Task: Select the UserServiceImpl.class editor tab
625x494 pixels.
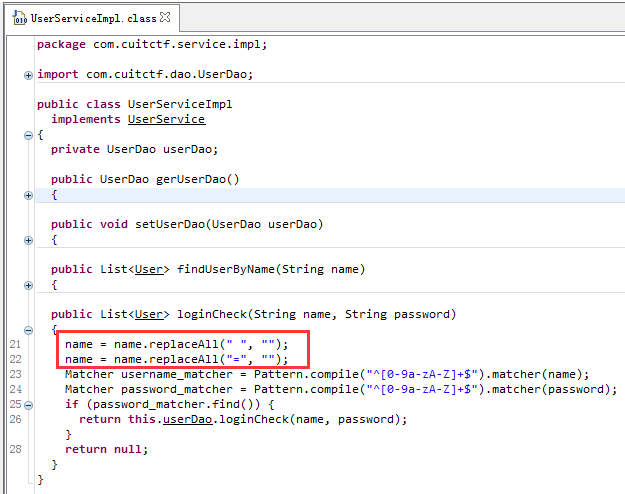Action: (93, 17)
